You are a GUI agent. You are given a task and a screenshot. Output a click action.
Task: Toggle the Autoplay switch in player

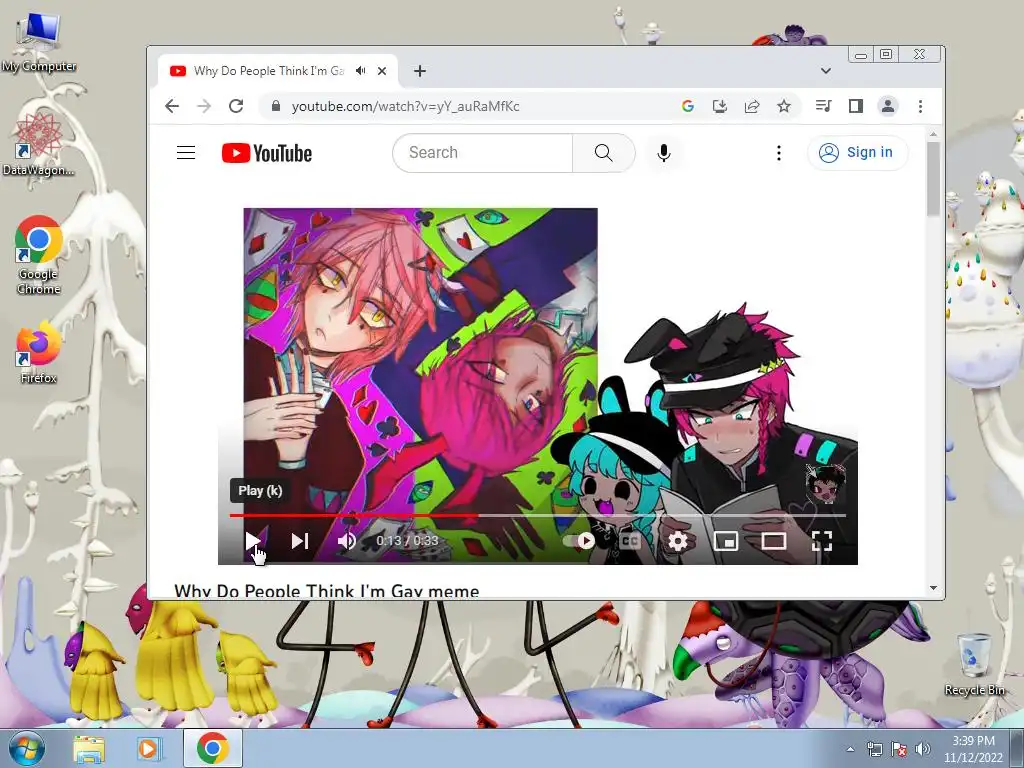579,541
